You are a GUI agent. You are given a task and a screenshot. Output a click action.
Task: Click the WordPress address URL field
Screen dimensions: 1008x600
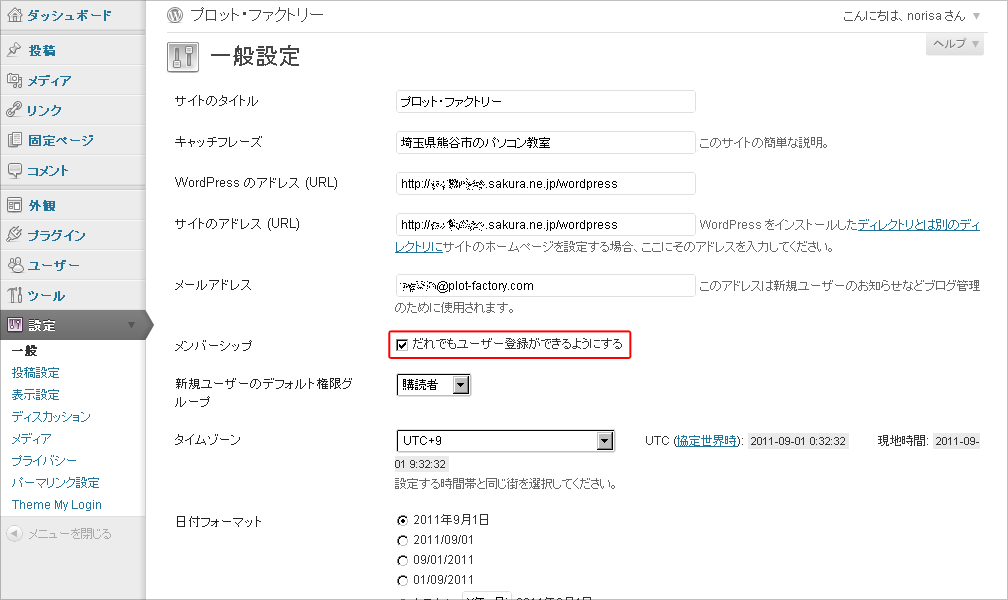tap(545, 183)
